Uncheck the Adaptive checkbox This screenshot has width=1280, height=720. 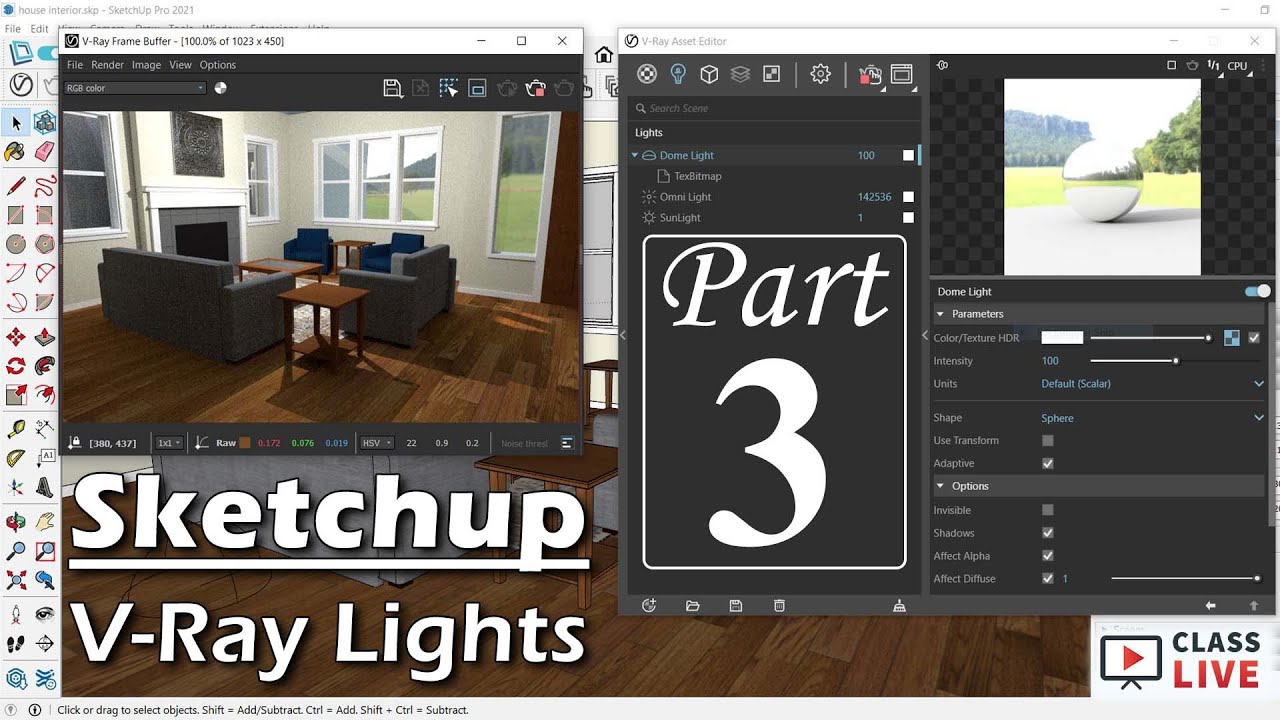click(x=1048, y=463)
